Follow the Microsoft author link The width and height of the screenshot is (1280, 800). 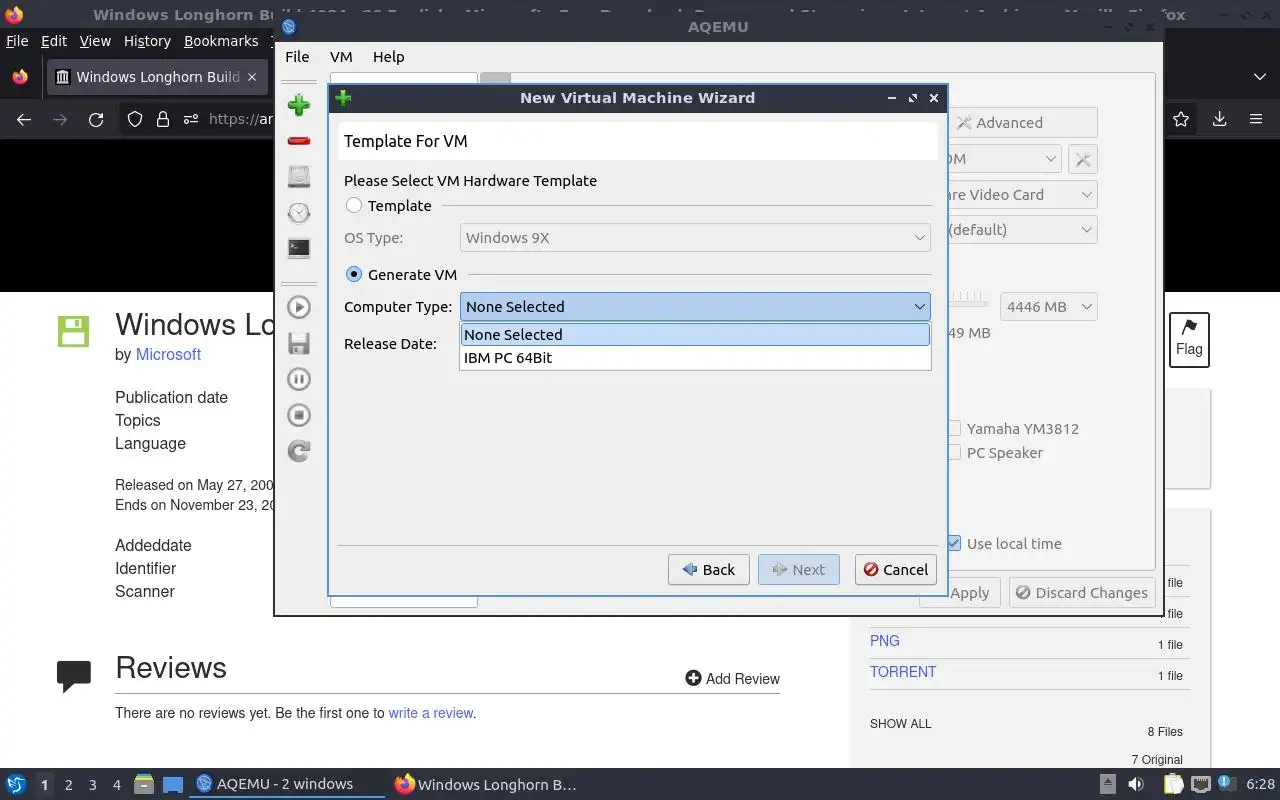tap(168, 354)
